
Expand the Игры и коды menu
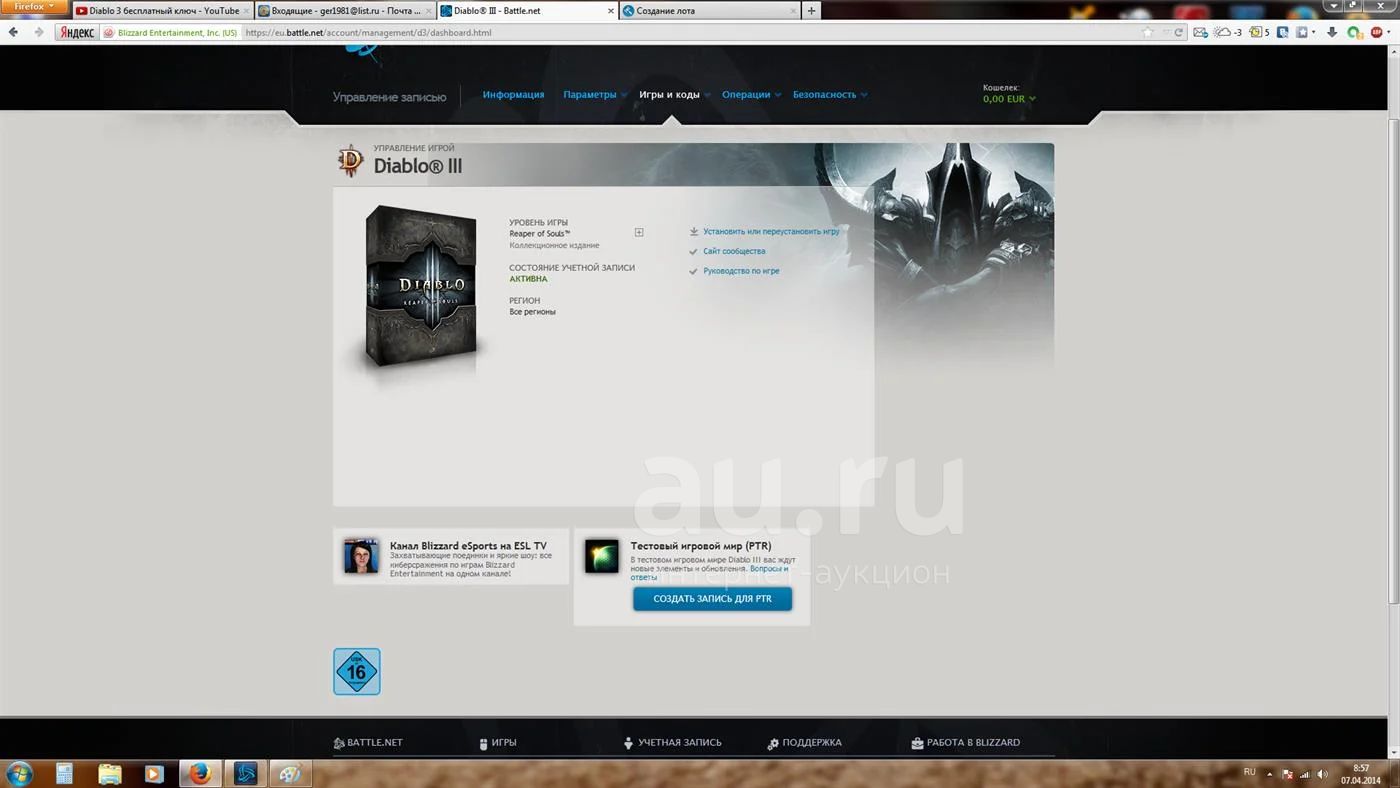[x=675, y=95]
